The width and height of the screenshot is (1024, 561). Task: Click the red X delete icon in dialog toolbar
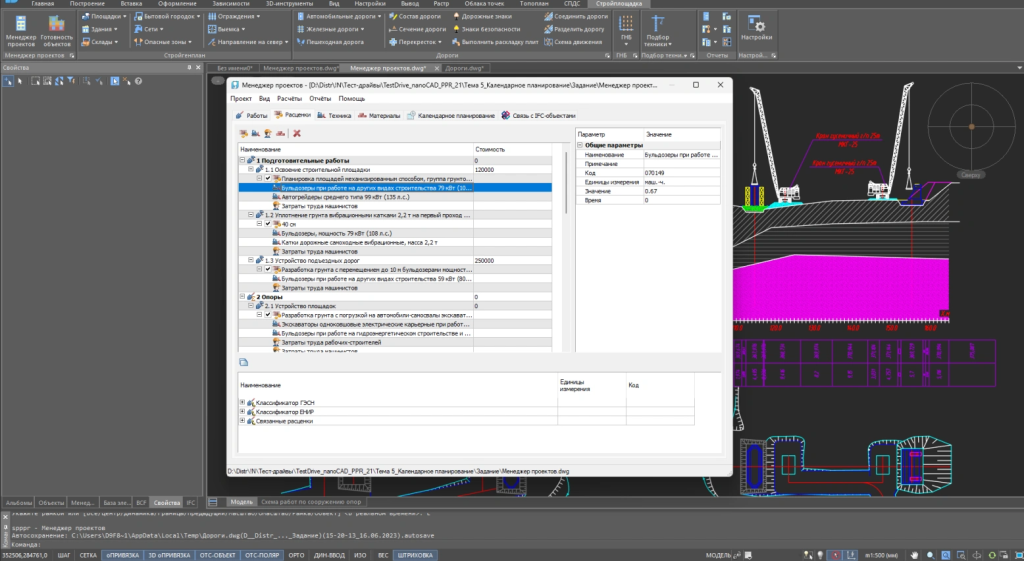297,133
